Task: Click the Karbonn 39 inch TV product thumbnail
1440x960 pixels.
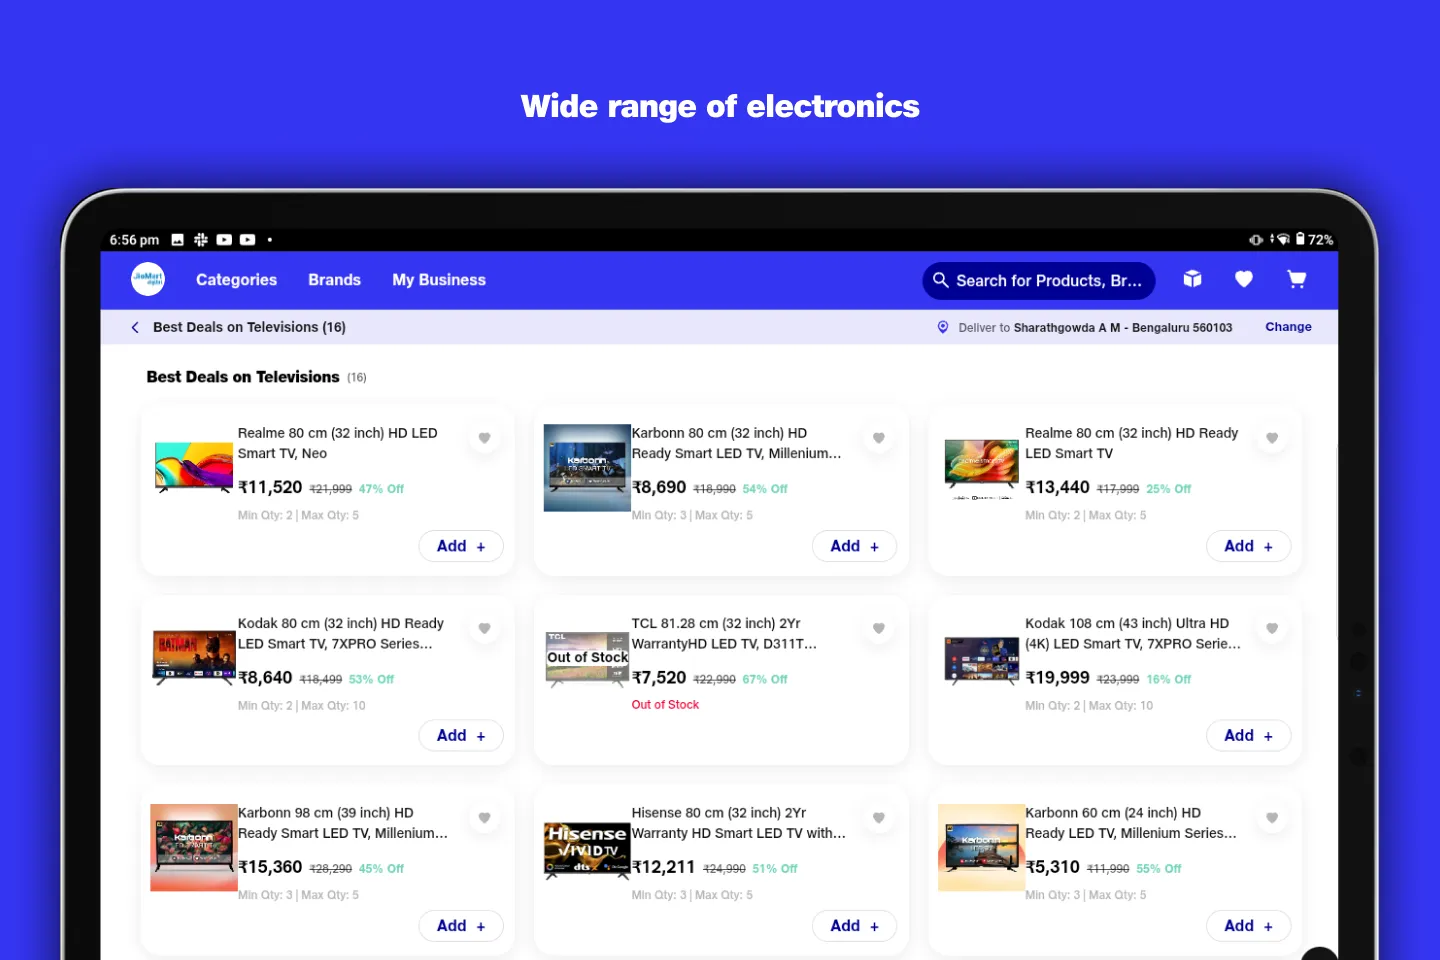Action: tap(193, 847)
